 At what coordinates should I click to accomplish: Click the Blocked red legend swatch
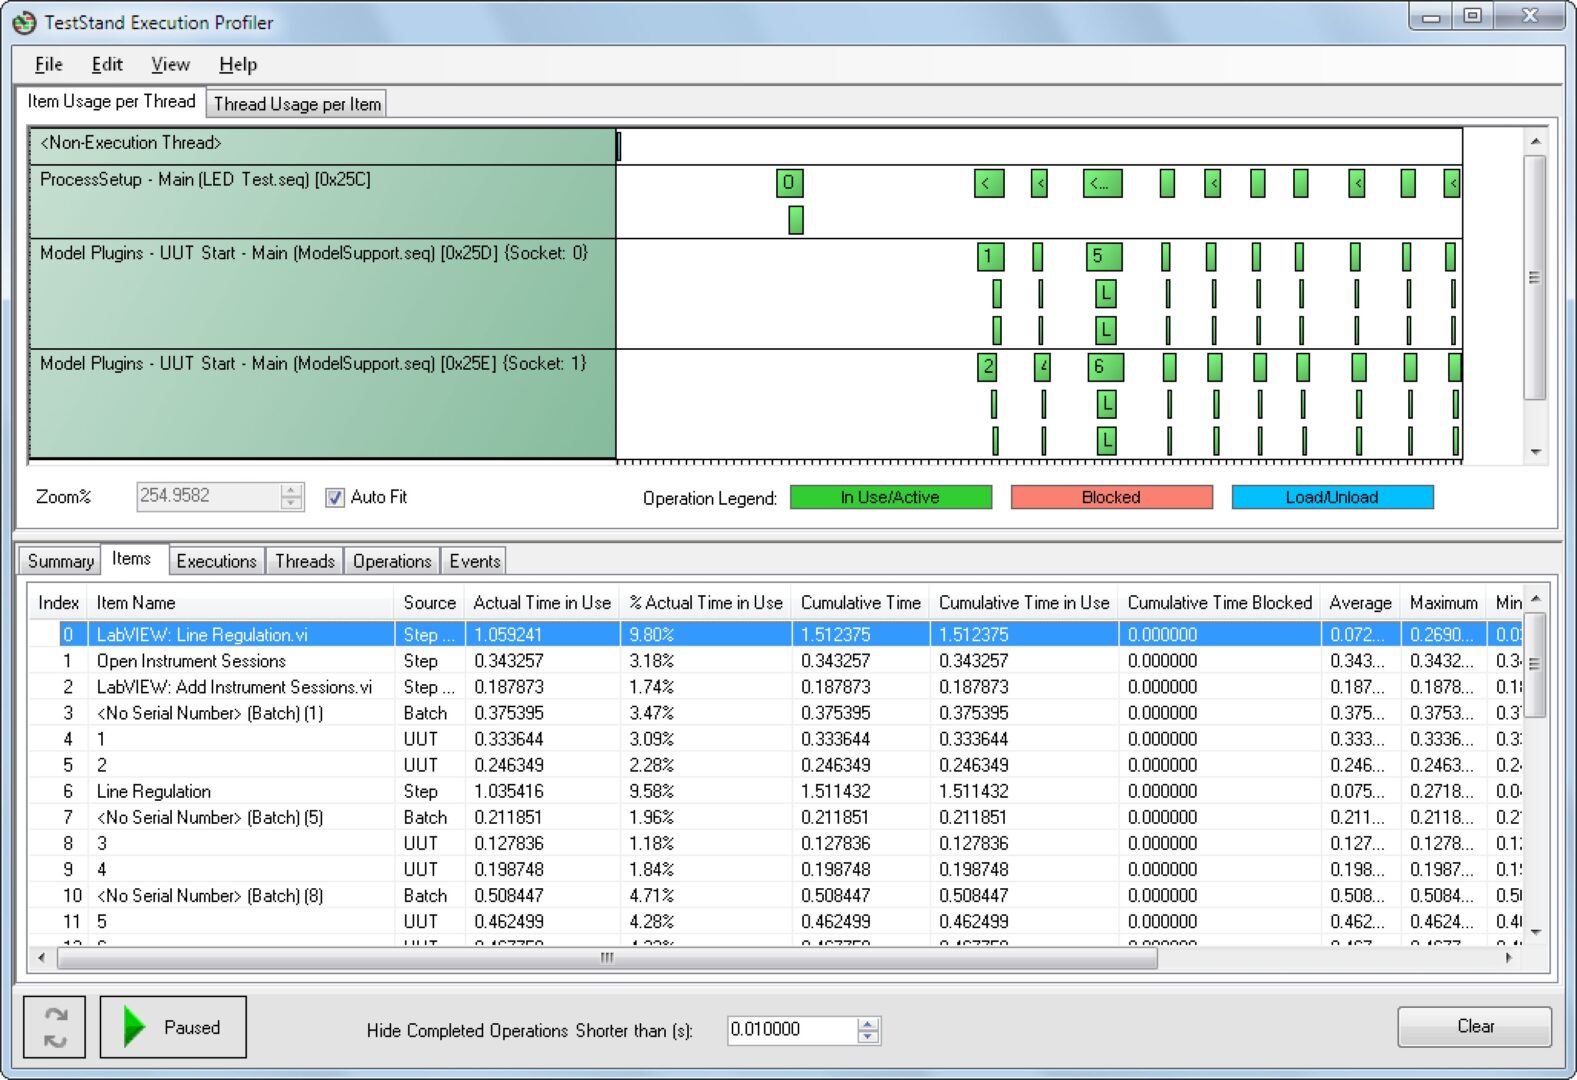pyautogui.click(x=1112, y=497)
